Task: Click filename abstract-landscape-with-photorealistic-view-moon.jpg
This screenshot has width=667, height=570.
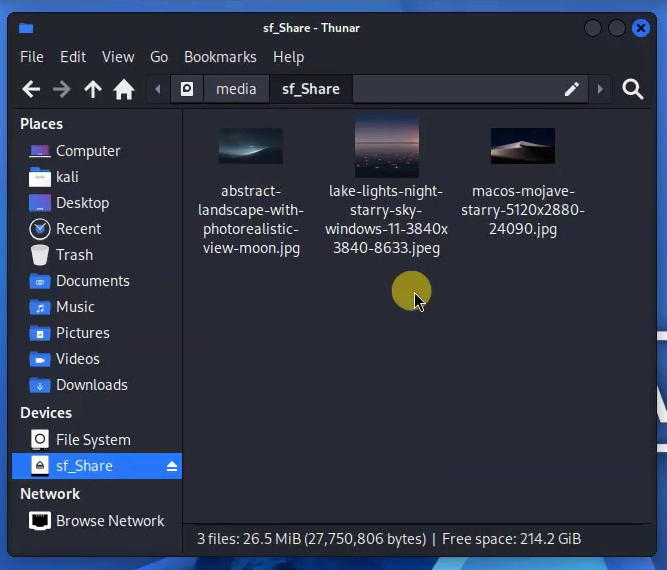Action: (x=251, y=219)
